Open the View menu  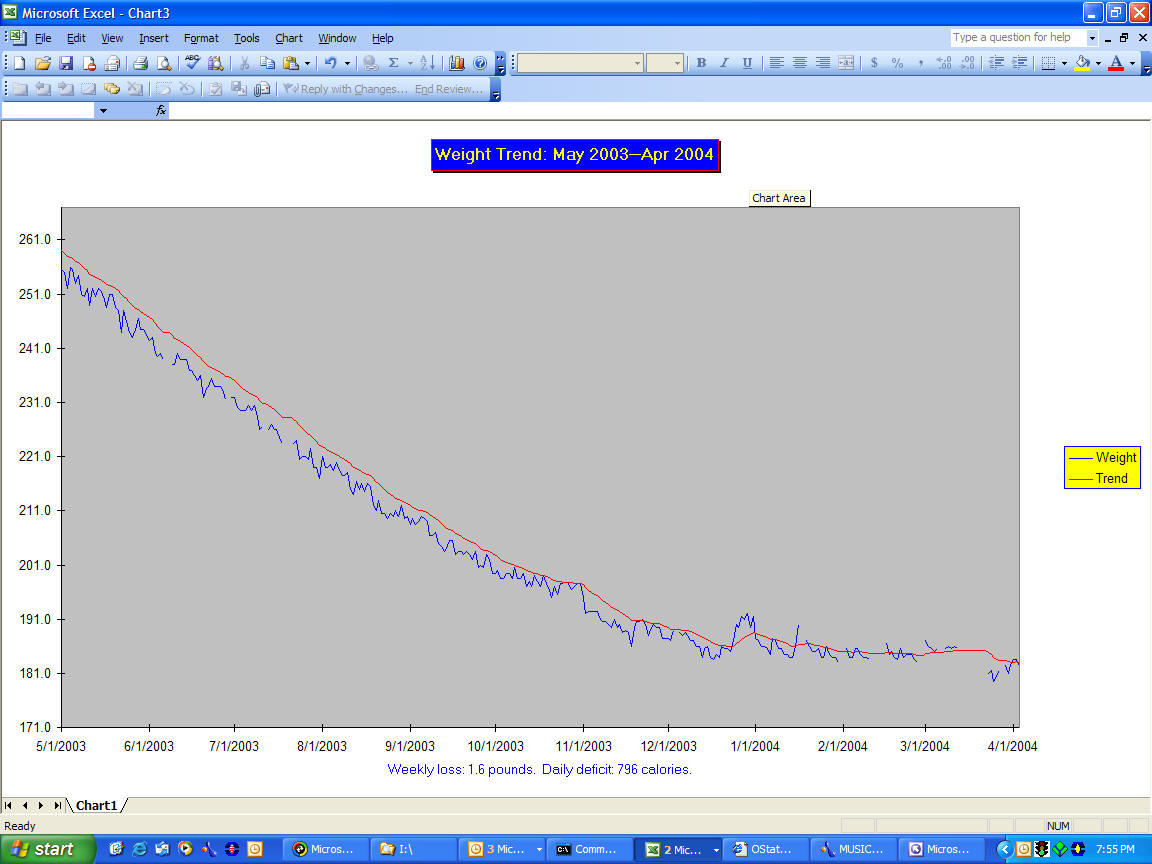click(x=112, y=38)
